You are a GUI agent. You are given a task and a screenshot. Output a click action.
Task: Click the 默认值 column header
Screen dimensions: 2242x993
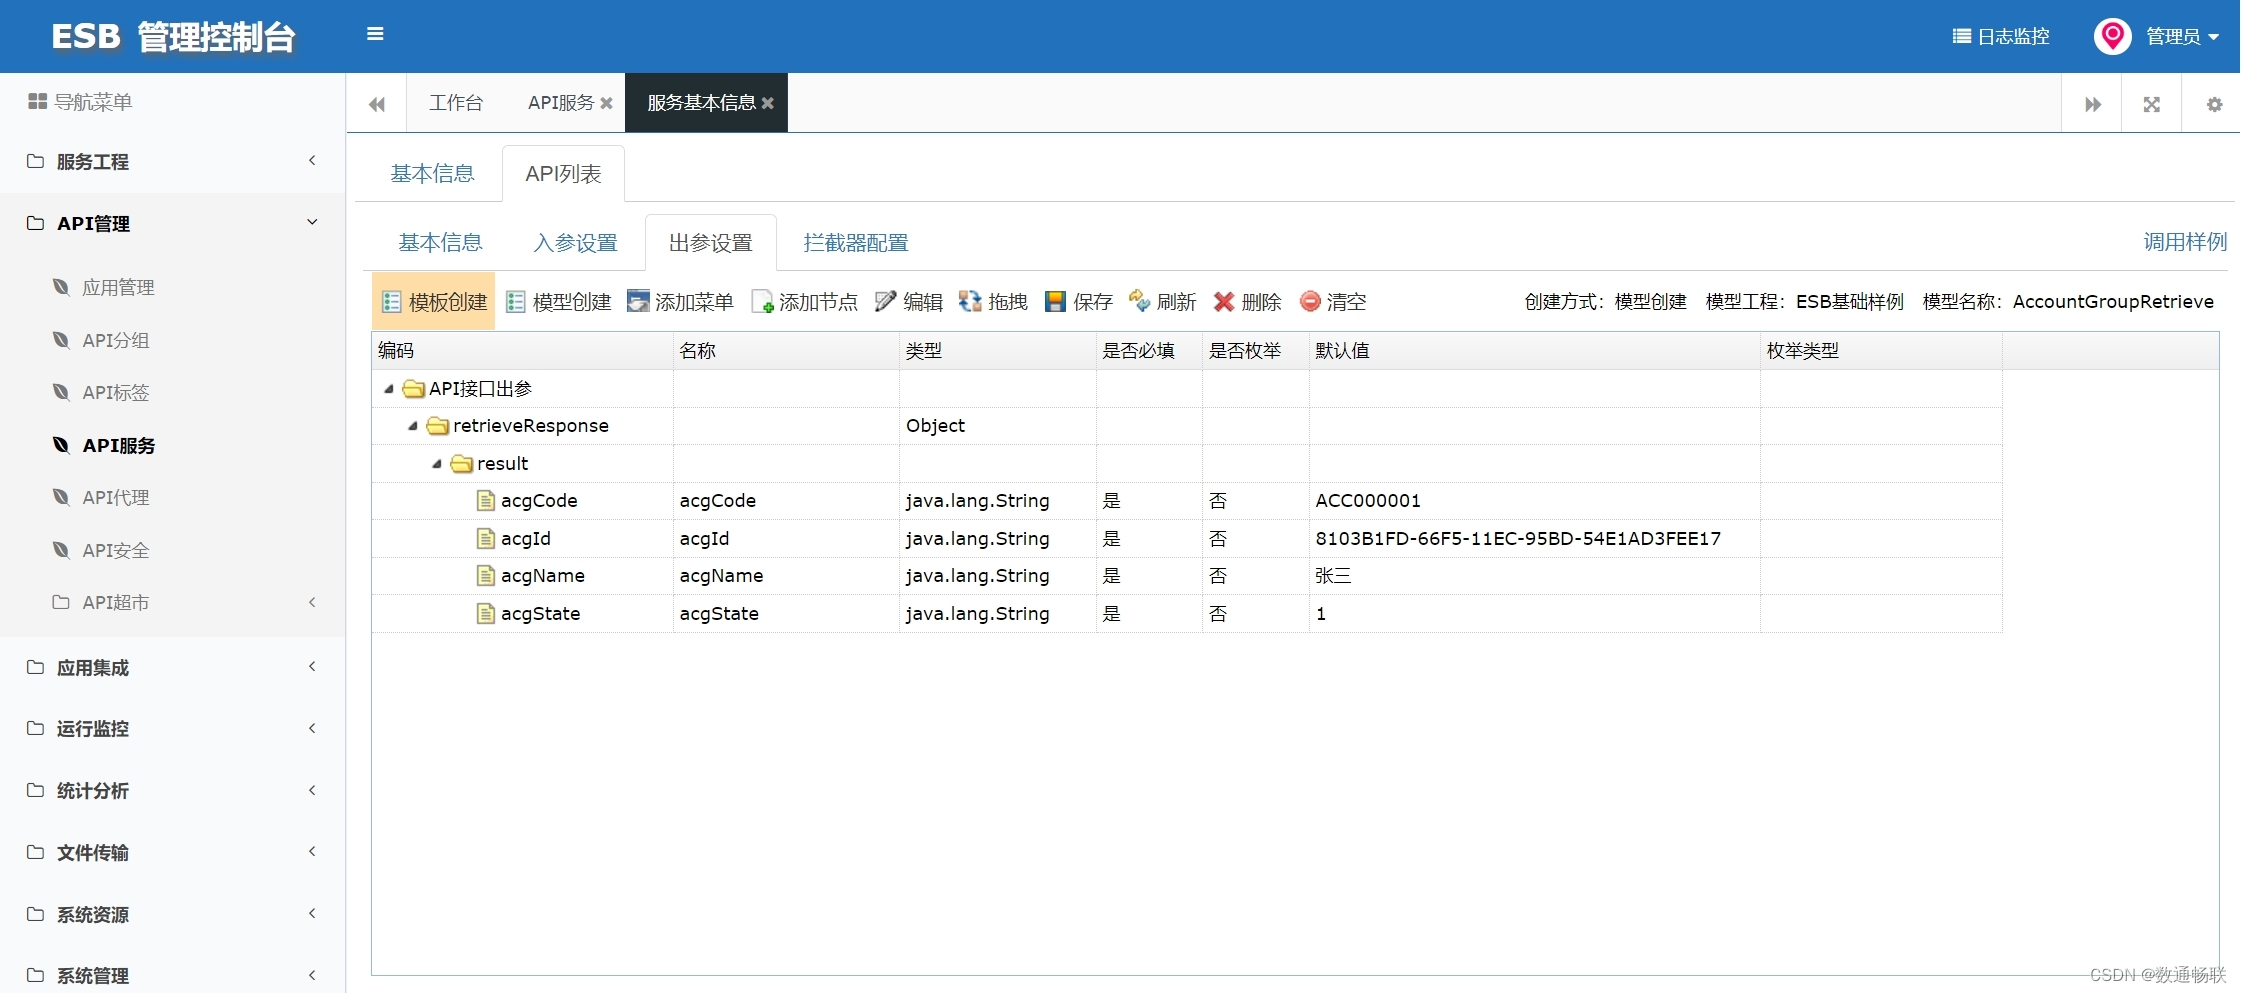tap(1534, 351)
